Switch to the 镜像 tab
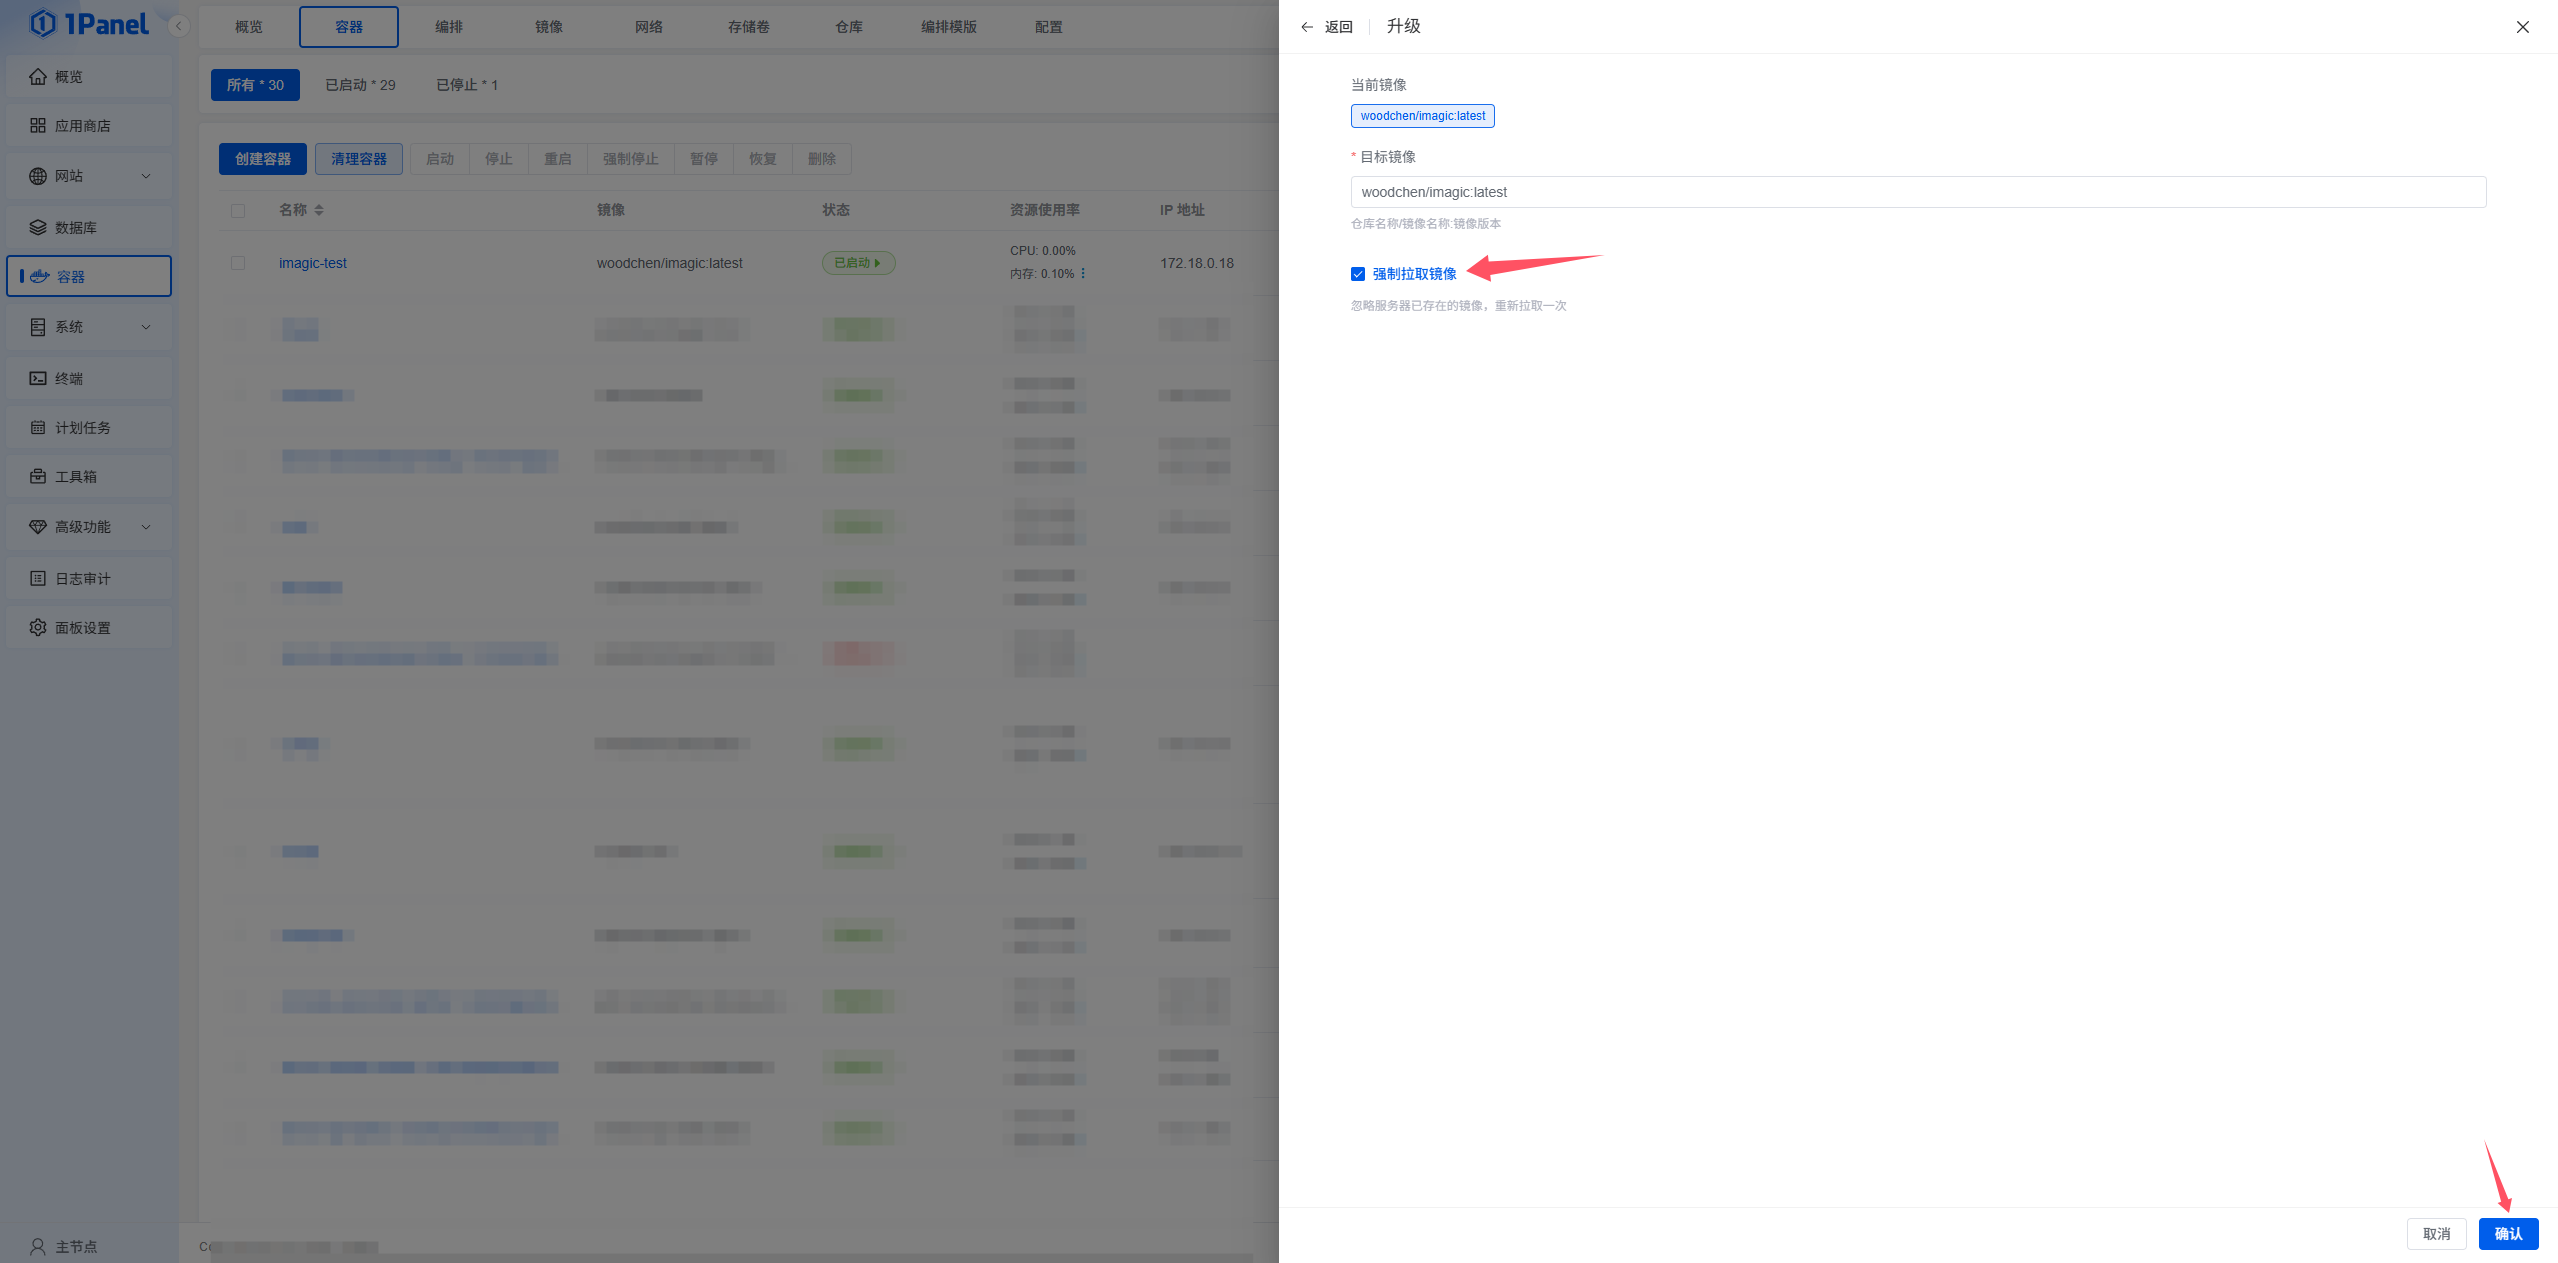Image resolution: width=2558 pixels, height=1263 pixels. (549, 27)
